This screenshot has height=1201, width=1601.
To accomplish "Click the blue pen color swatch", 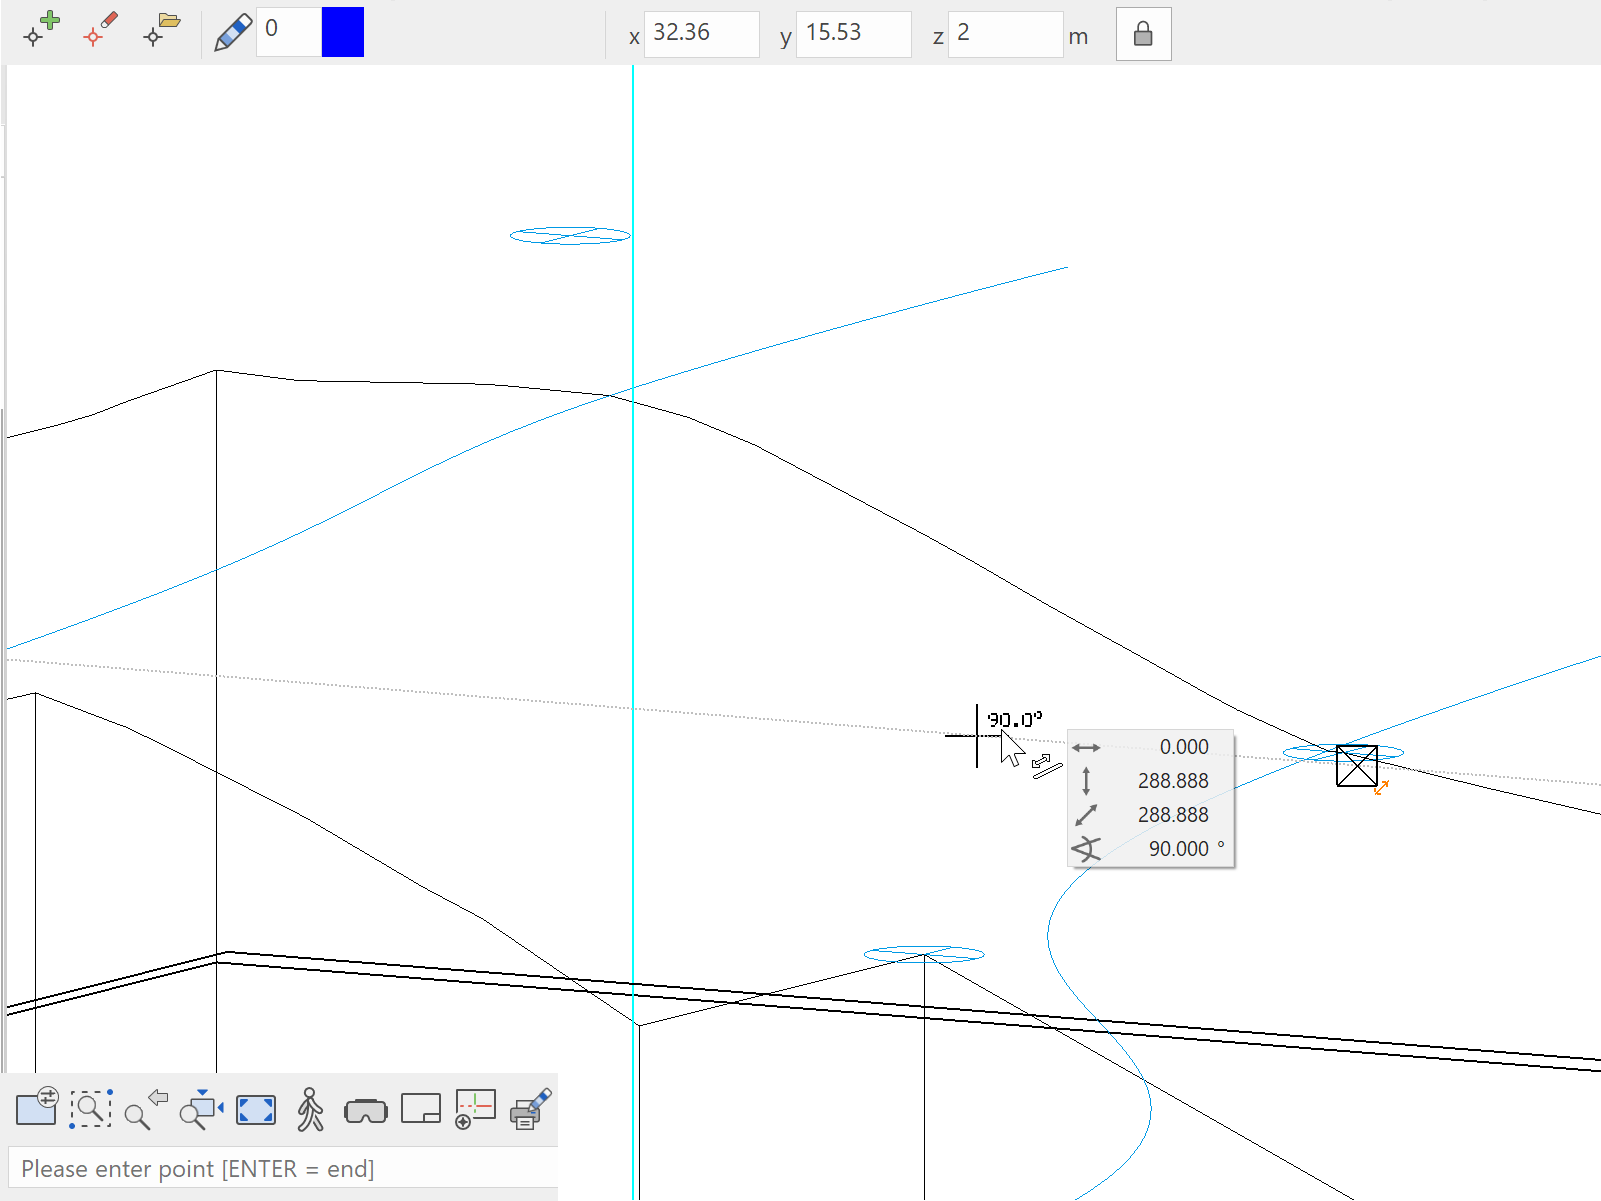I will (x=342, y=32).
